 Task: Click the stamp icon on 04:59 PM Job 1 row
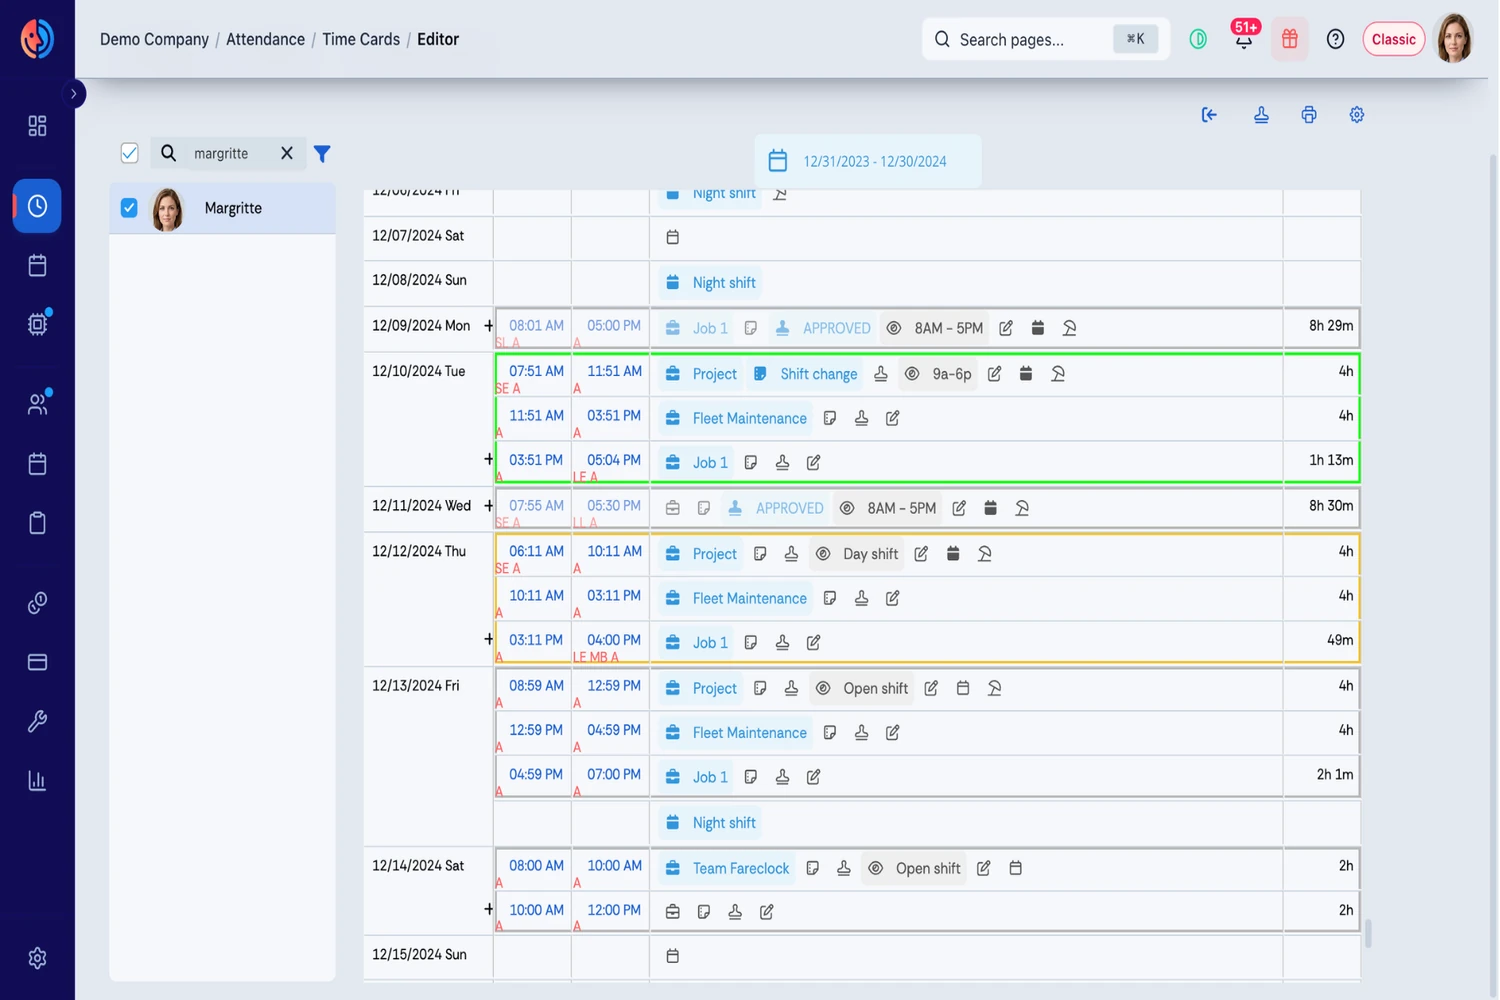point(783,777)
